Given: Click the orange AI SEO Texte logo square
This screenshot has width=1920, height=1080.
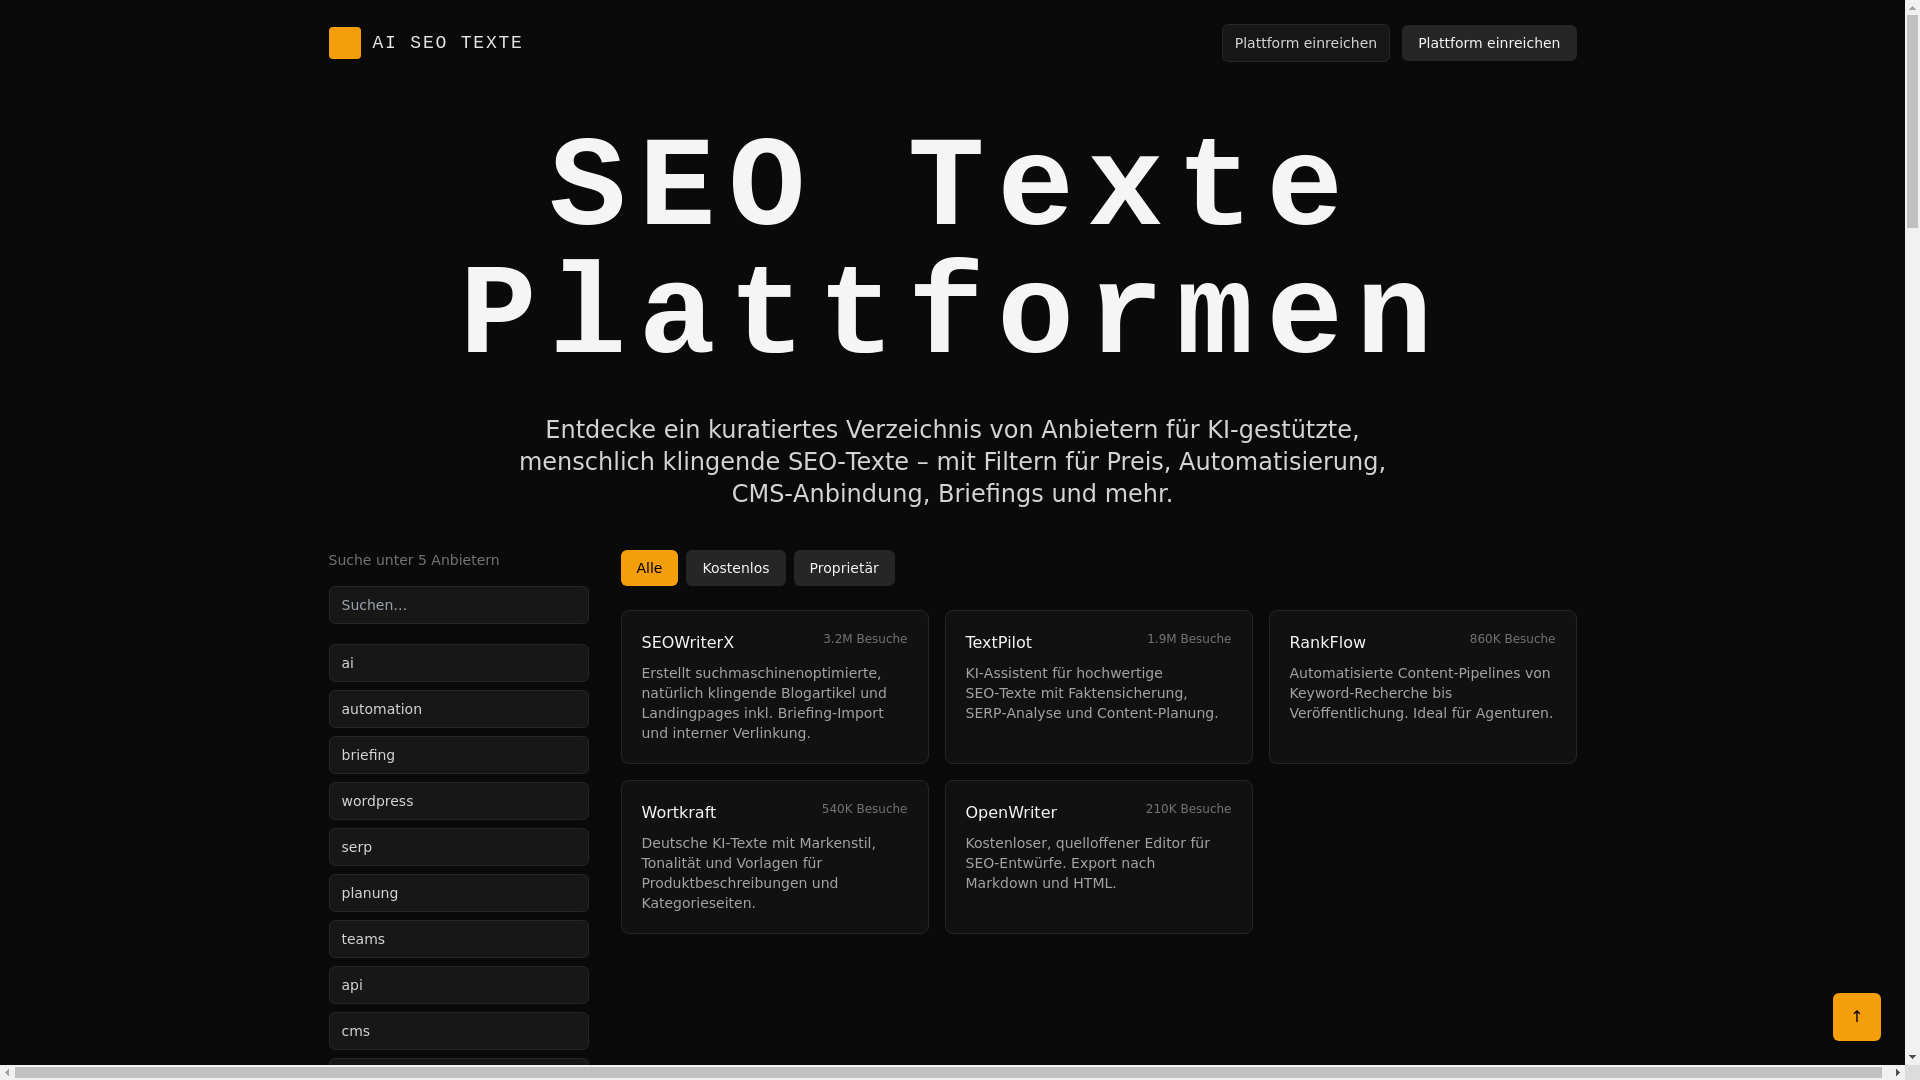Looking at the screenshot, I should click(x=344, y=43).
